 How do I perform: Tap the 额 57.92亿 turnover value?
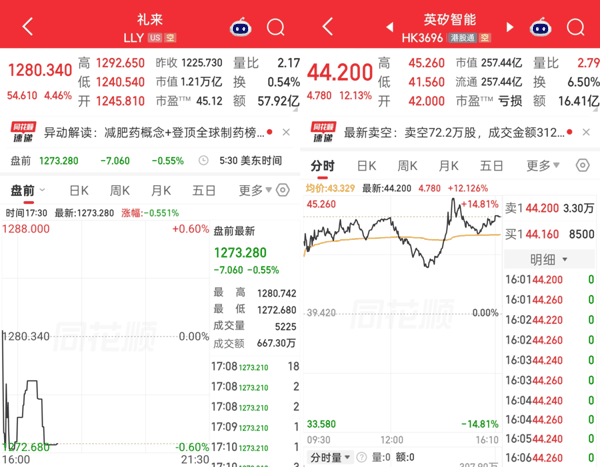point(266,101)
